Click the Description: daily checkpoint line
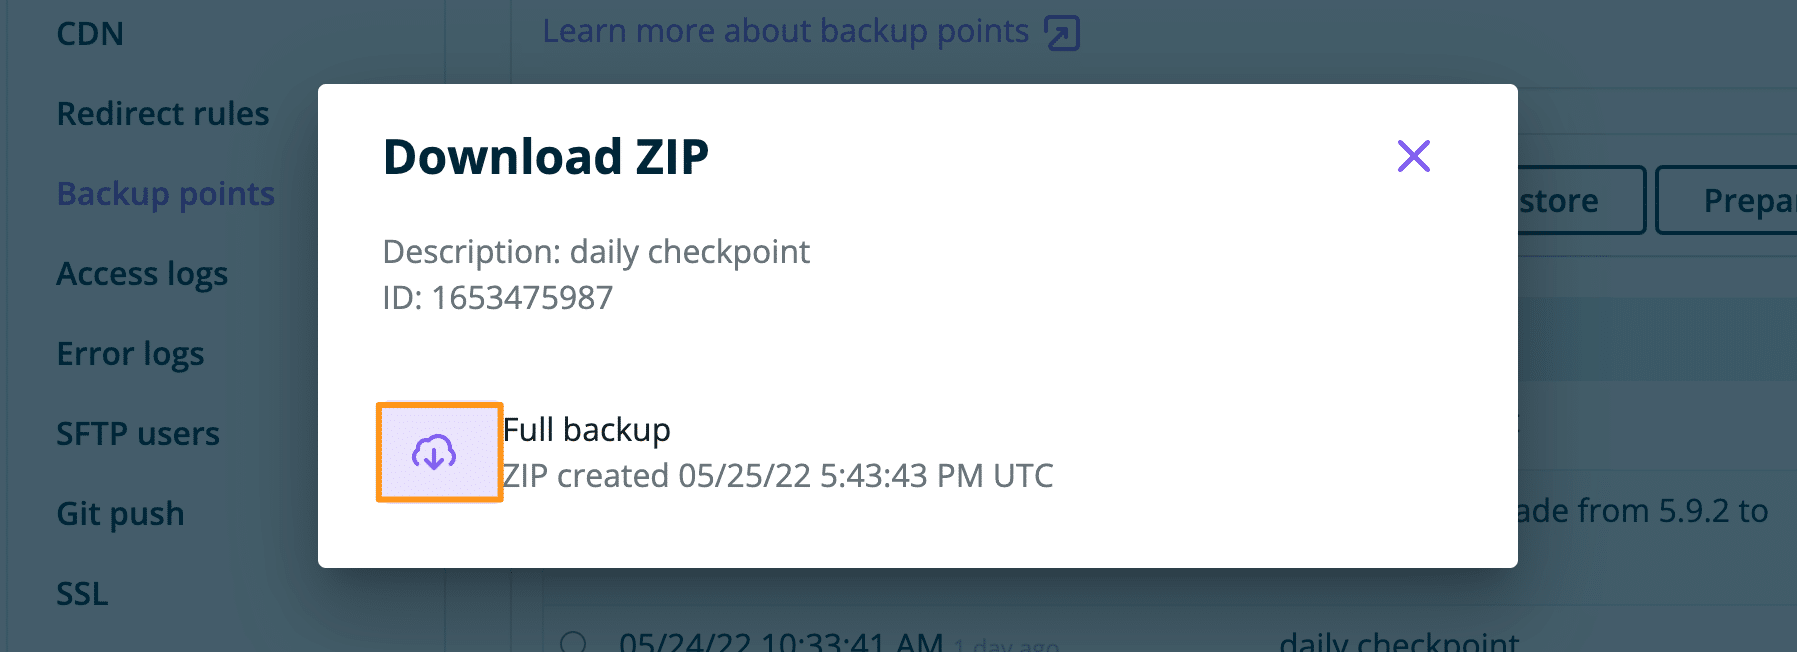1797x652 pixels. tap(596, 252)
